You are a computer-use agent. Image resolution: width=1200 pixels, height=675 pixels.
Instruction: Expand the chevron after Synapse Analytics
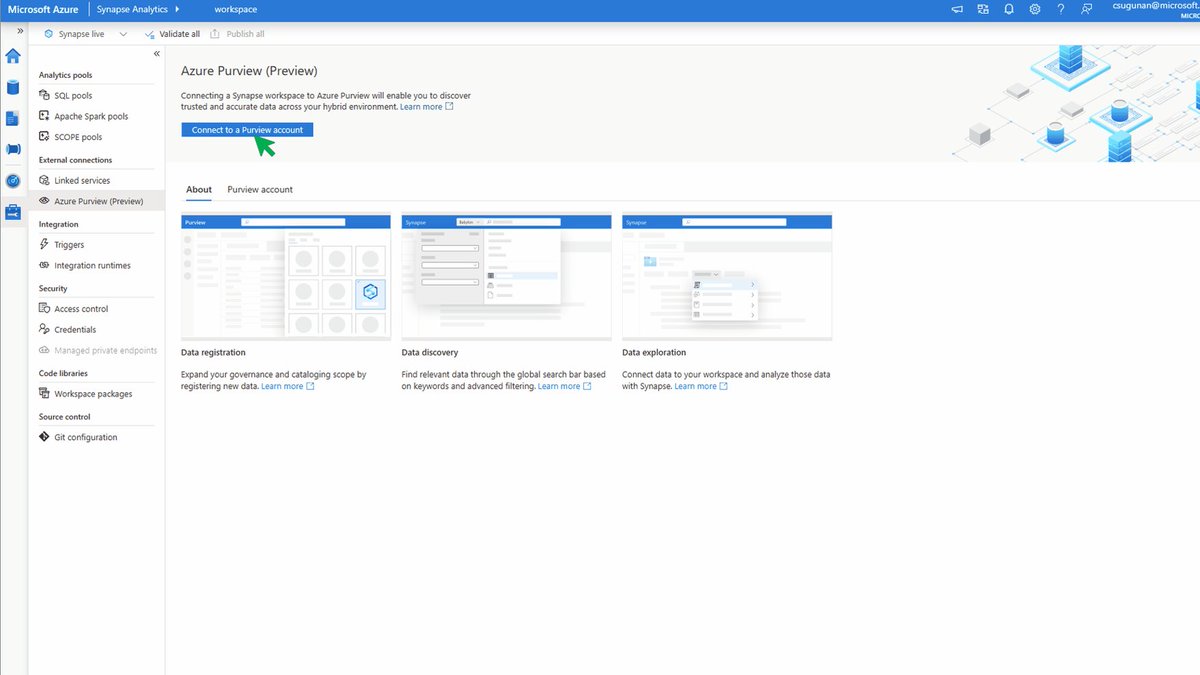177,9
